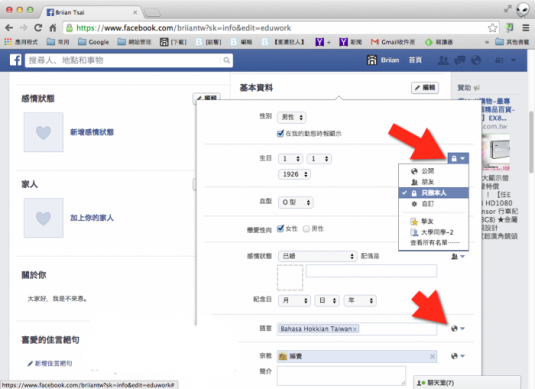Viewport: 535px width, 389px height.
Task: Click the browser forward arrow
Action: [x=24, y=28]
